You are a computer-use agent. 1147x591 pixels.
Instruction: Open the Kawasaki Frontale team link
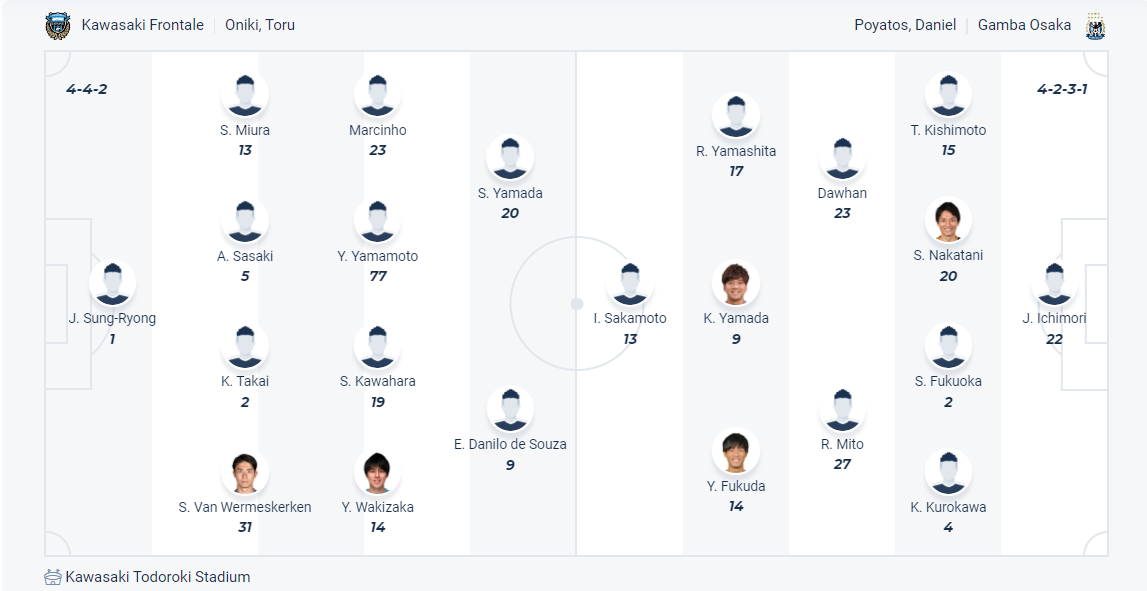143,25
